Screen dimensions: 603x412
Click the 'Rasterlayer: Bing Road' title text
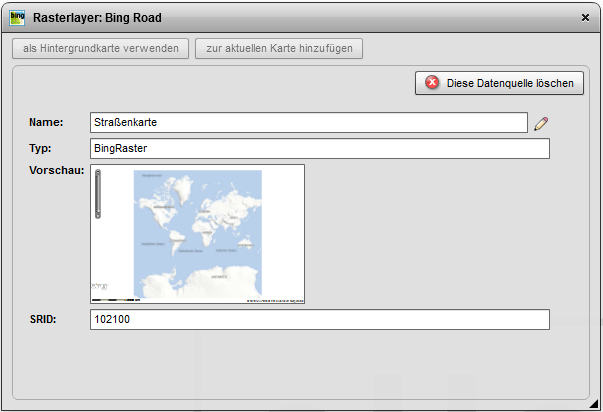click(x=97, y=18)
